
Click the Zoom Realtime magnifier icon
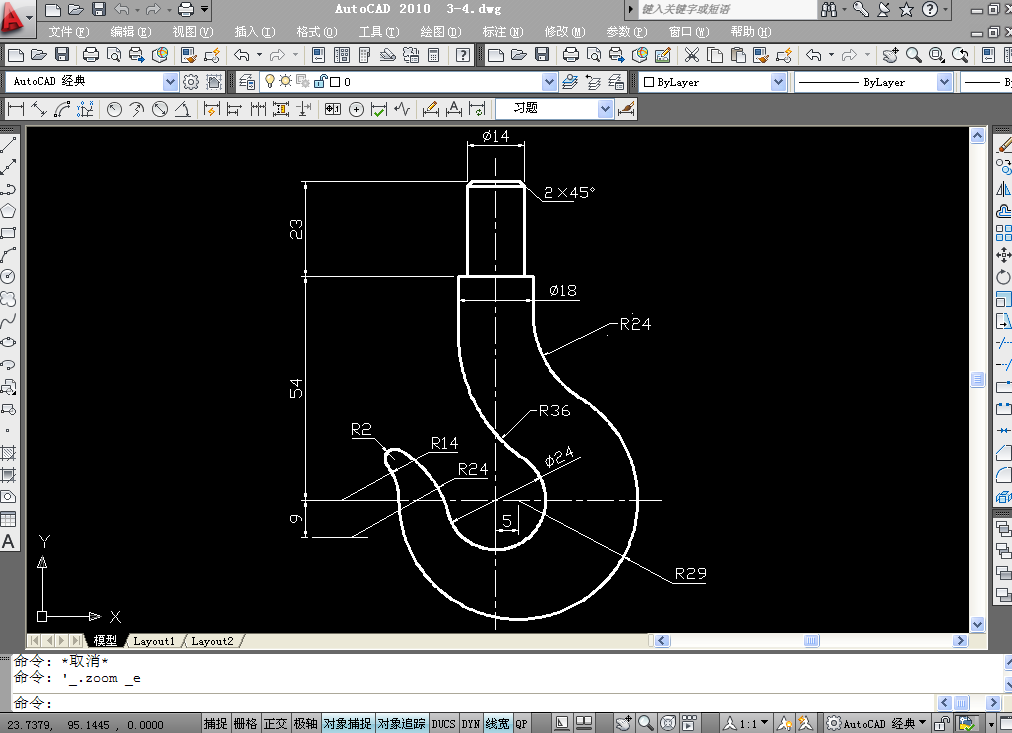point(913,55)
